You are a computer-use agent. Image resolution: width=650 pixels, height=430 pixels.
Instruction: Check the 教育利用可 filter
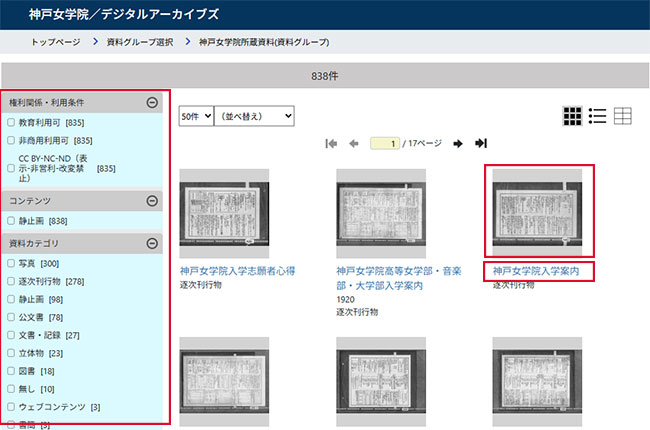[x=11, y=122]
